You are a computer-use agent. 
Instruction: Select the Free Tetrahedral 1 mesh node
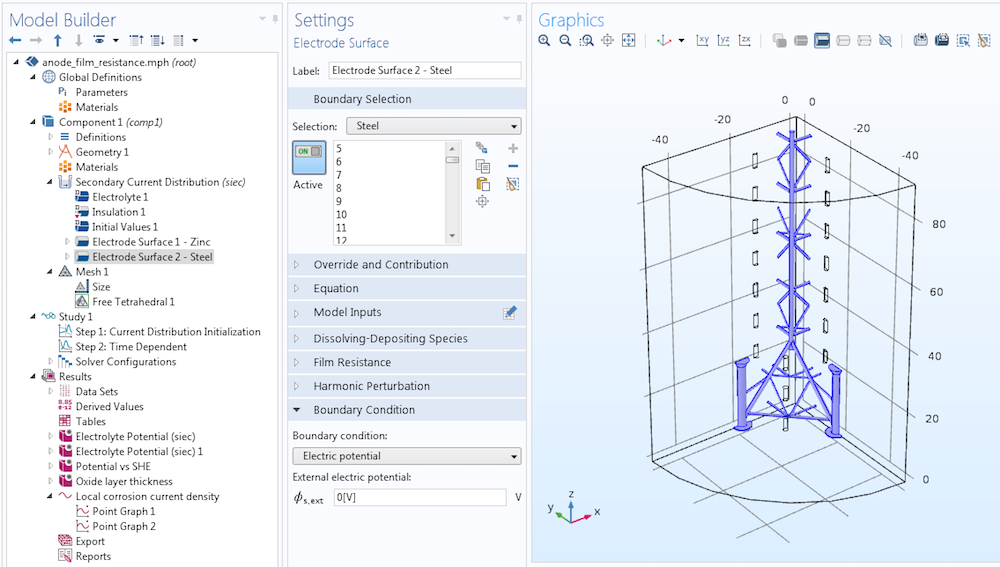pos(133,302)
